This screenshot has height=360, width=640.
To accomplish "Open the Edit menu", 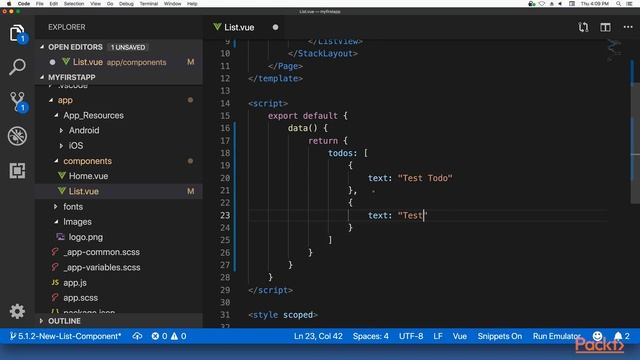I will click(x=53, y=4).
